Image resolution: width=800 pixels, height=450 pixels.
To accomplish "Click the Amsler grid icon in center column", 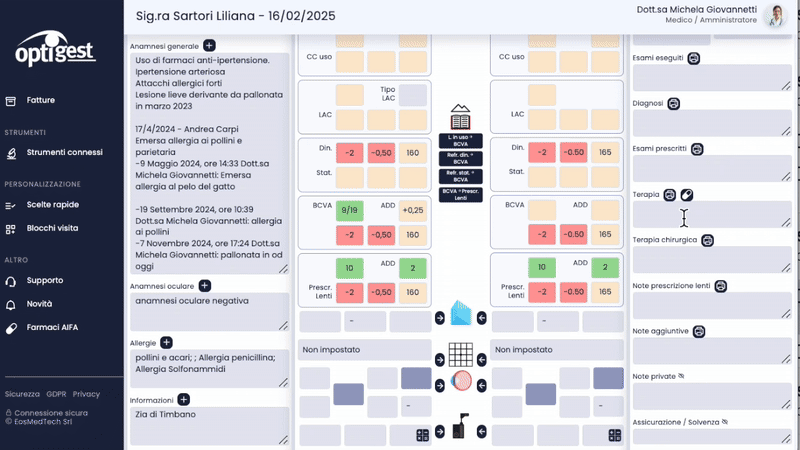I will 461,355.
